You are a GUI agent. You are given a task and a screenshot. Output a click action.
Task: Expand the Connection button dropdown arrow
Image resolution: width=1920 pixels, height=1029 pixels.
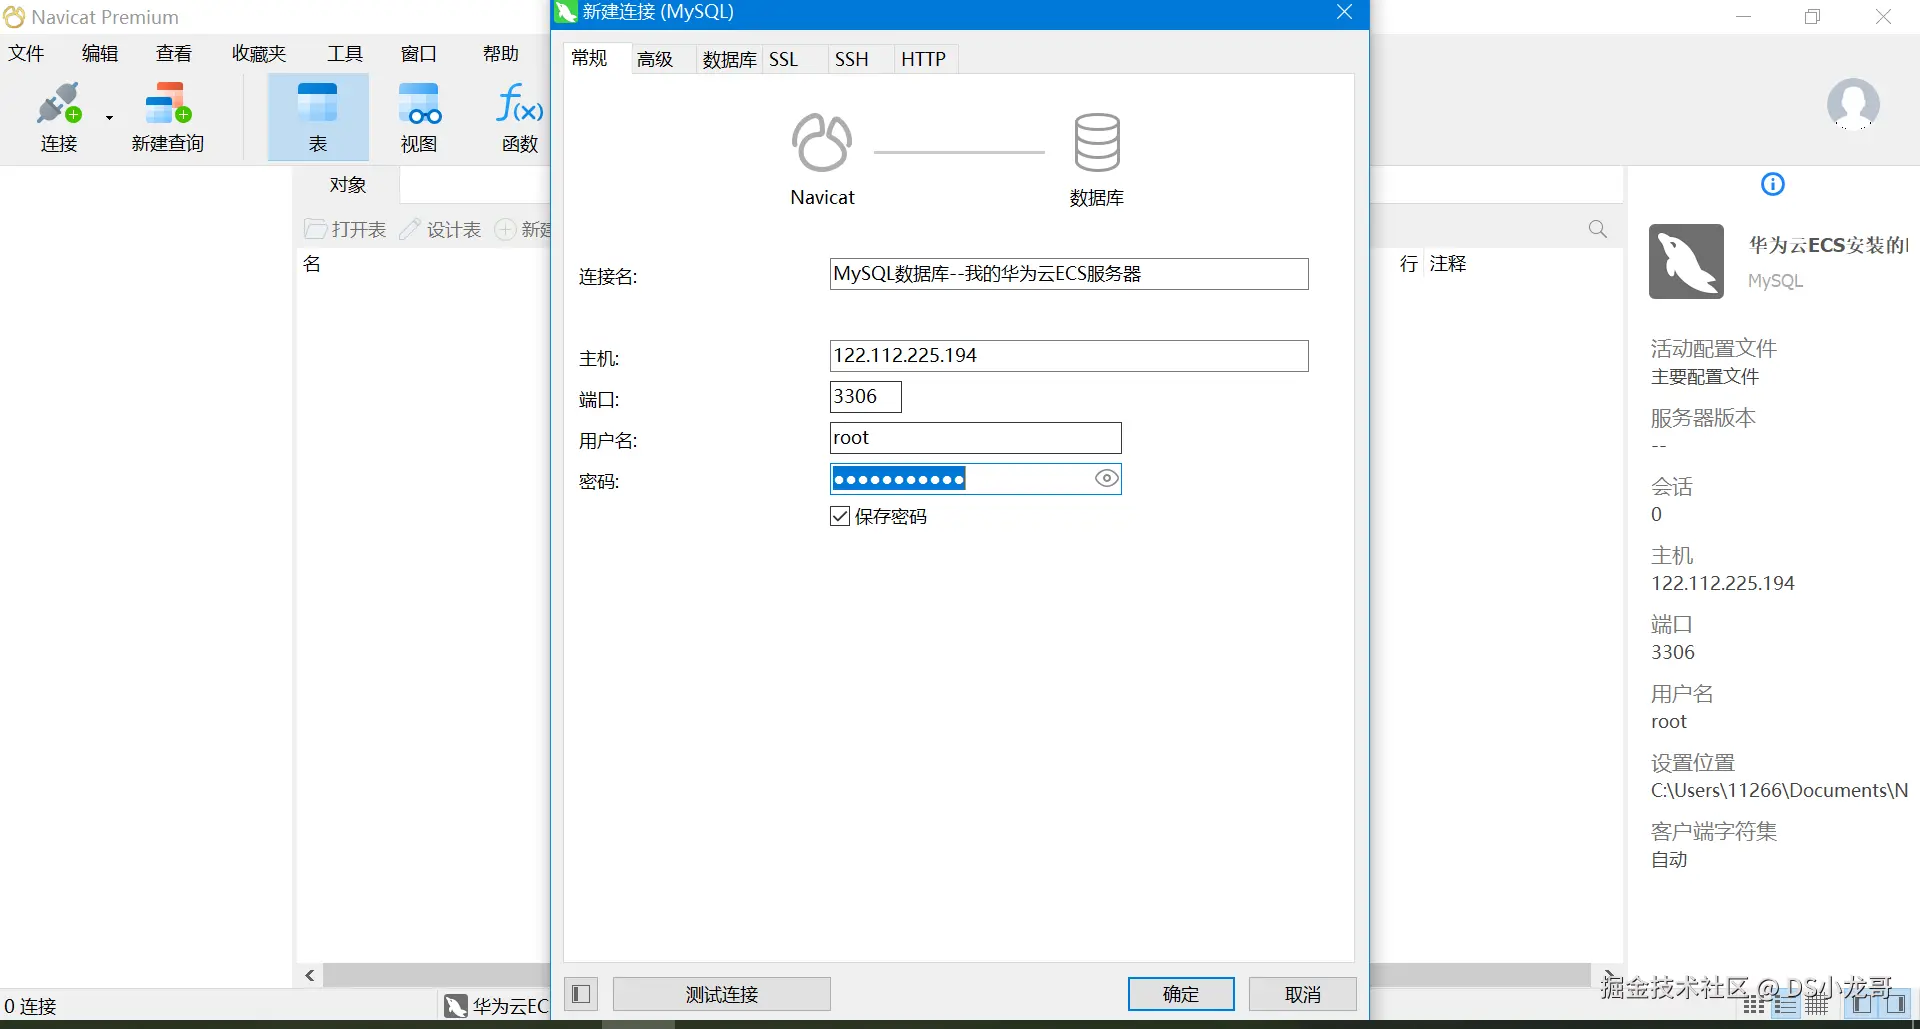109,118
